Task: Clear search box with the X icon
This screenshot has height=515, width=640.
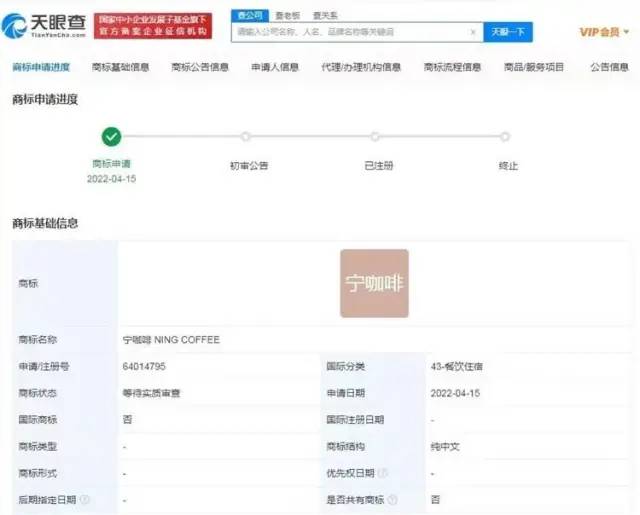Action: 473,32
